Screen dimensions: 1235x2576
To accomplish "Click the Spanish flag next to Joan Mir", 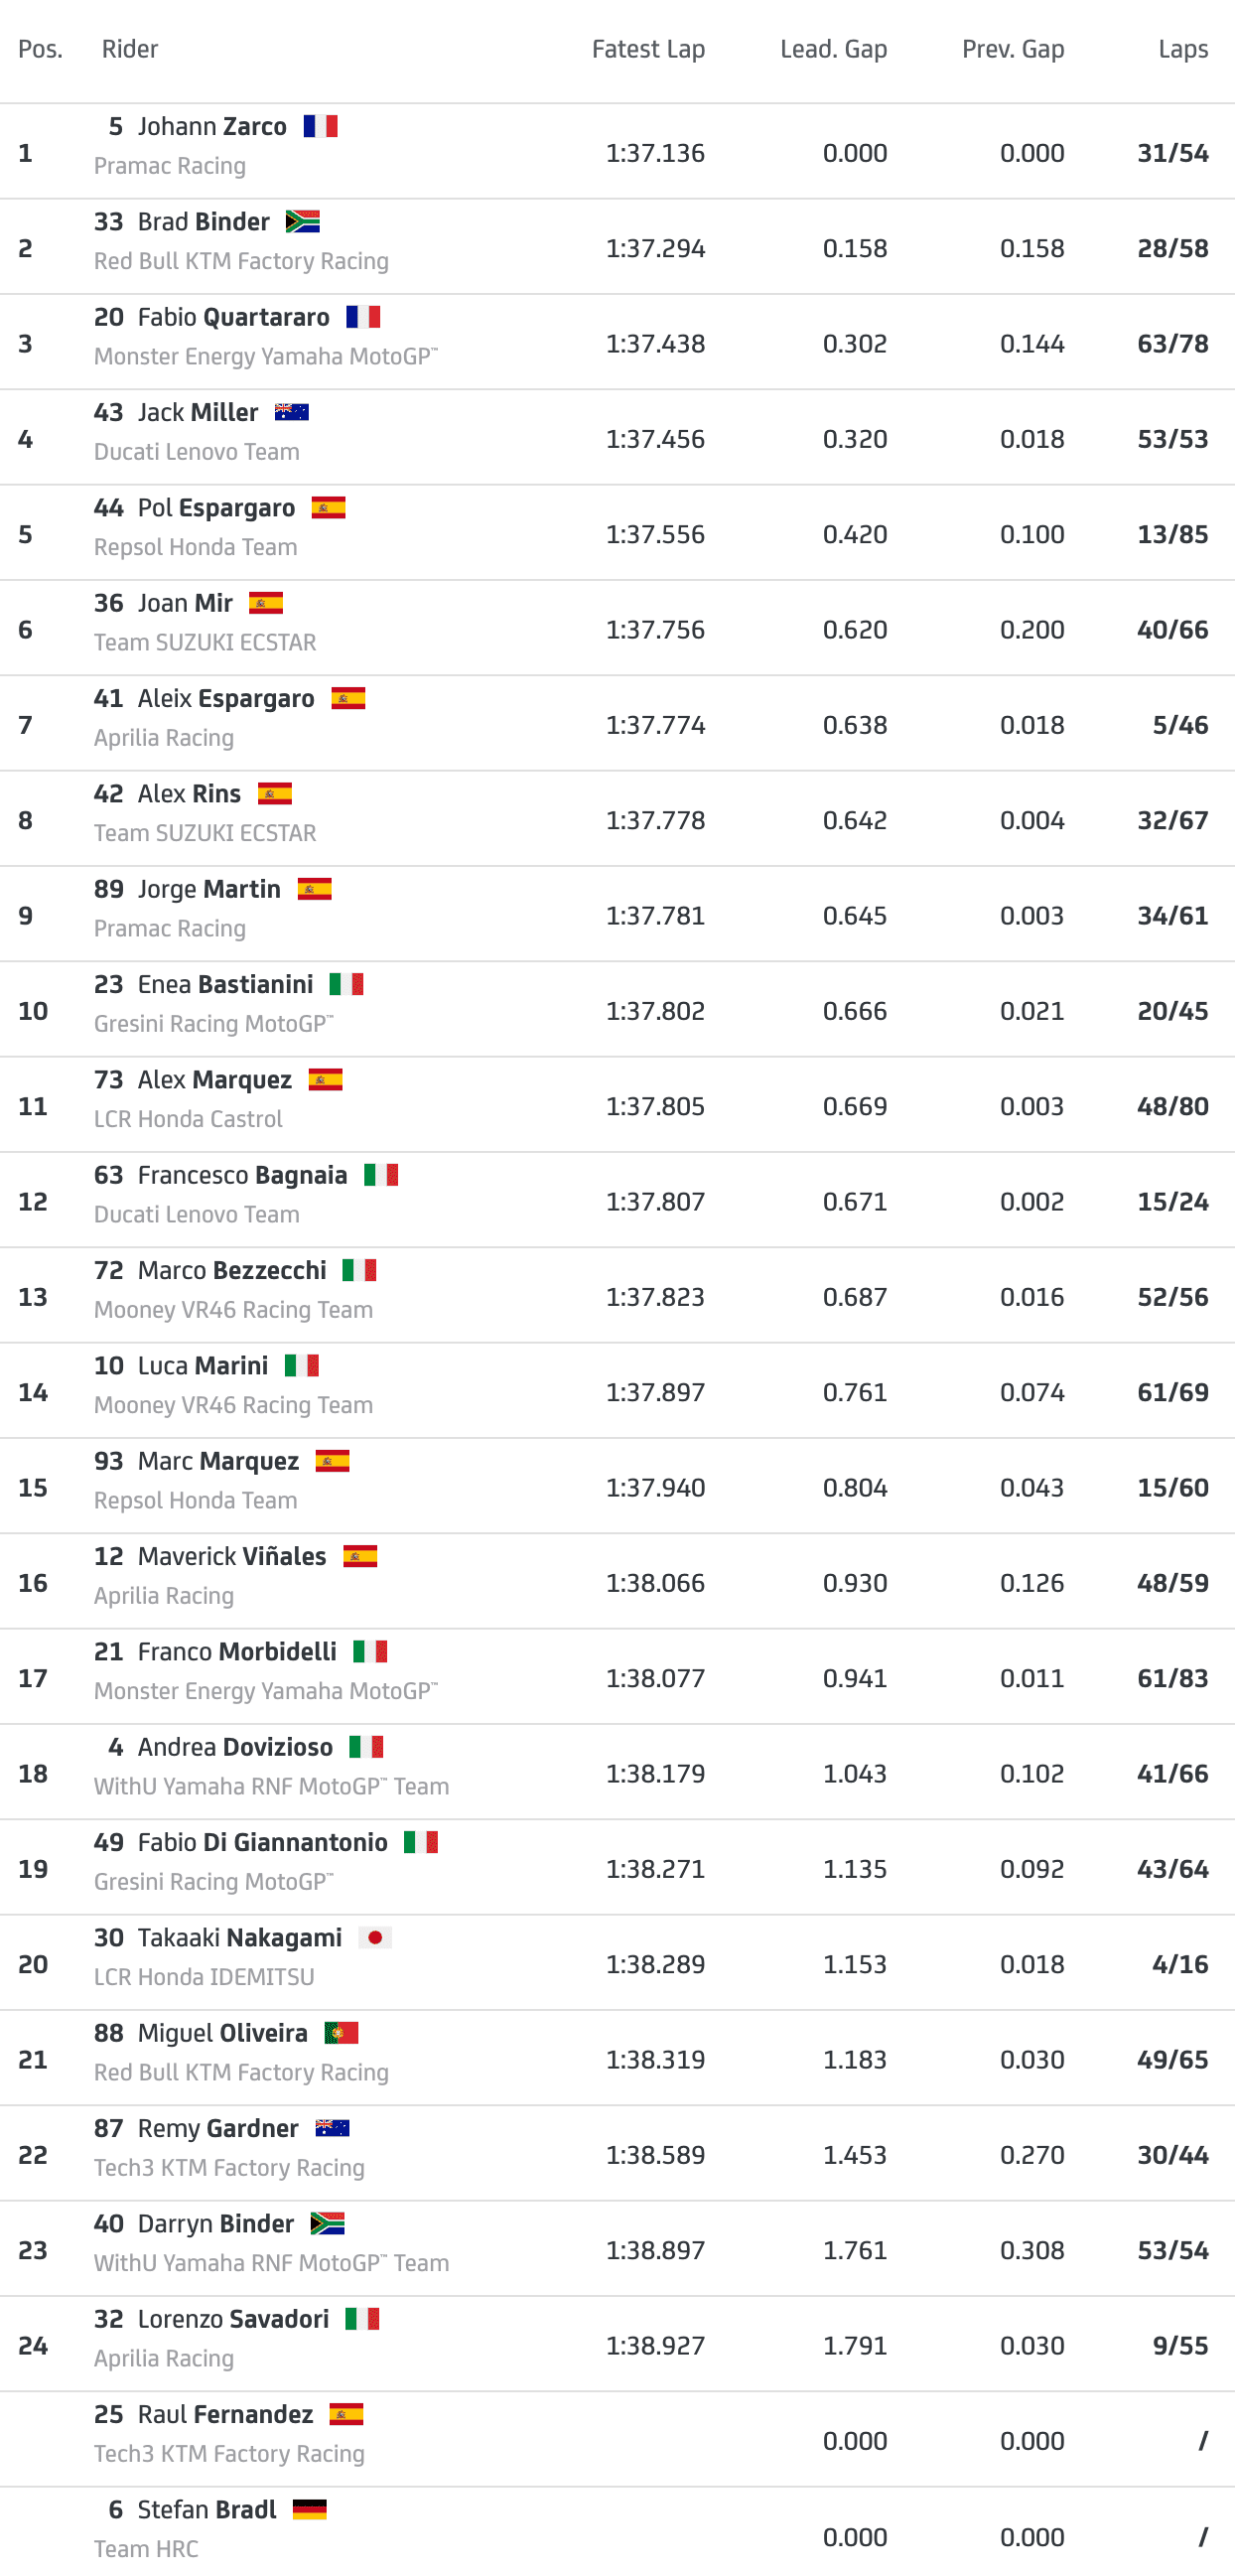I will pos(266,603).
